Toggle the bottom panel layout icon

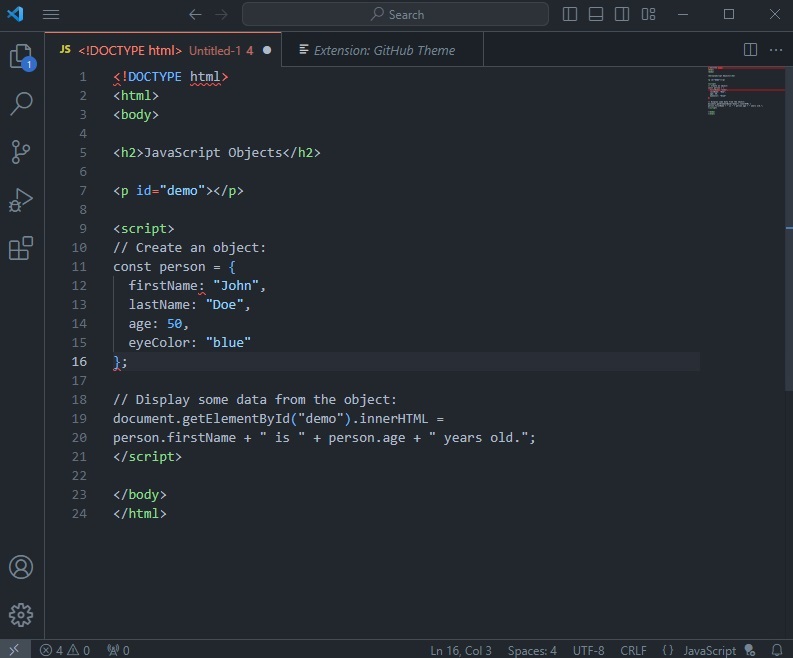(596, 14)
